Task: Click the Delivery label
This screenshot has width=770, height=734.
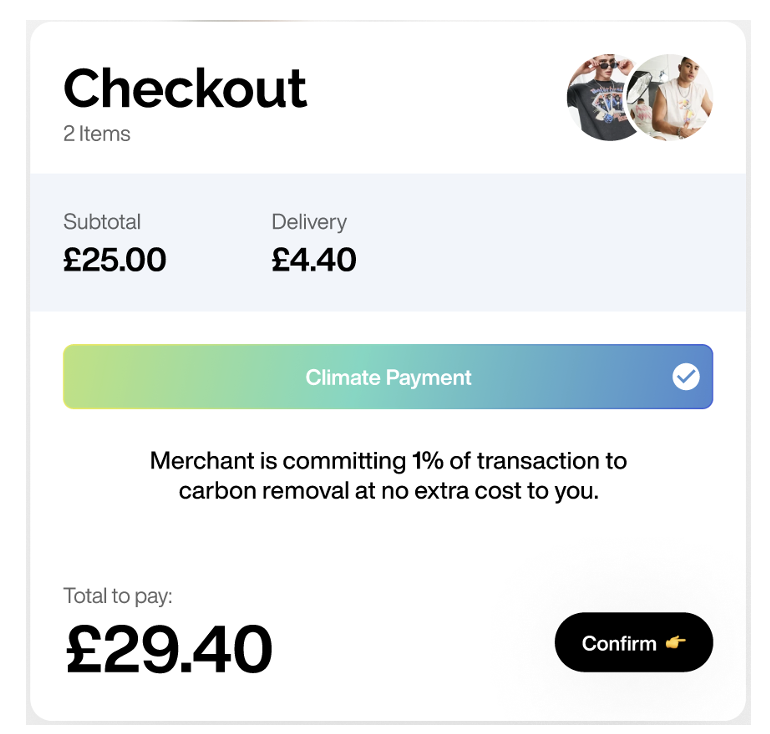Action: (x=309, y=222)
